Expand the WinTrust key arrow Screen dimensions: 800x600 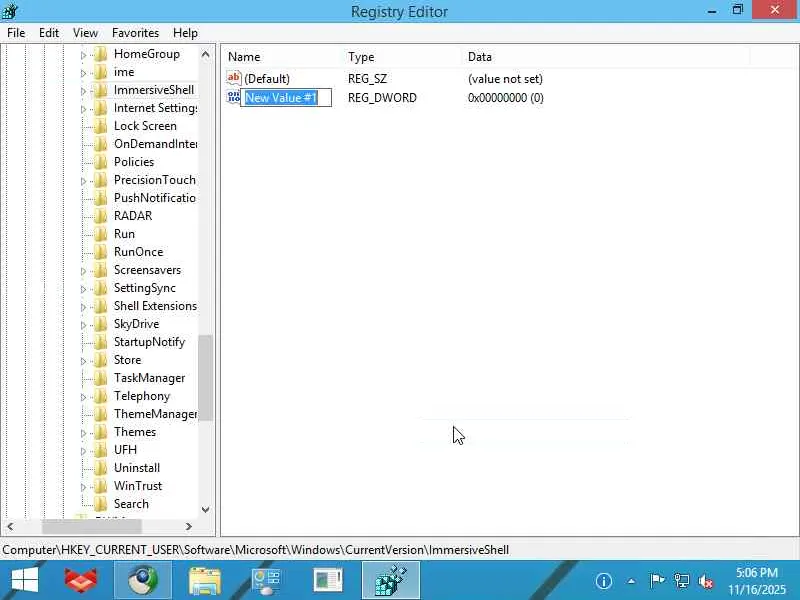[83, 487]
